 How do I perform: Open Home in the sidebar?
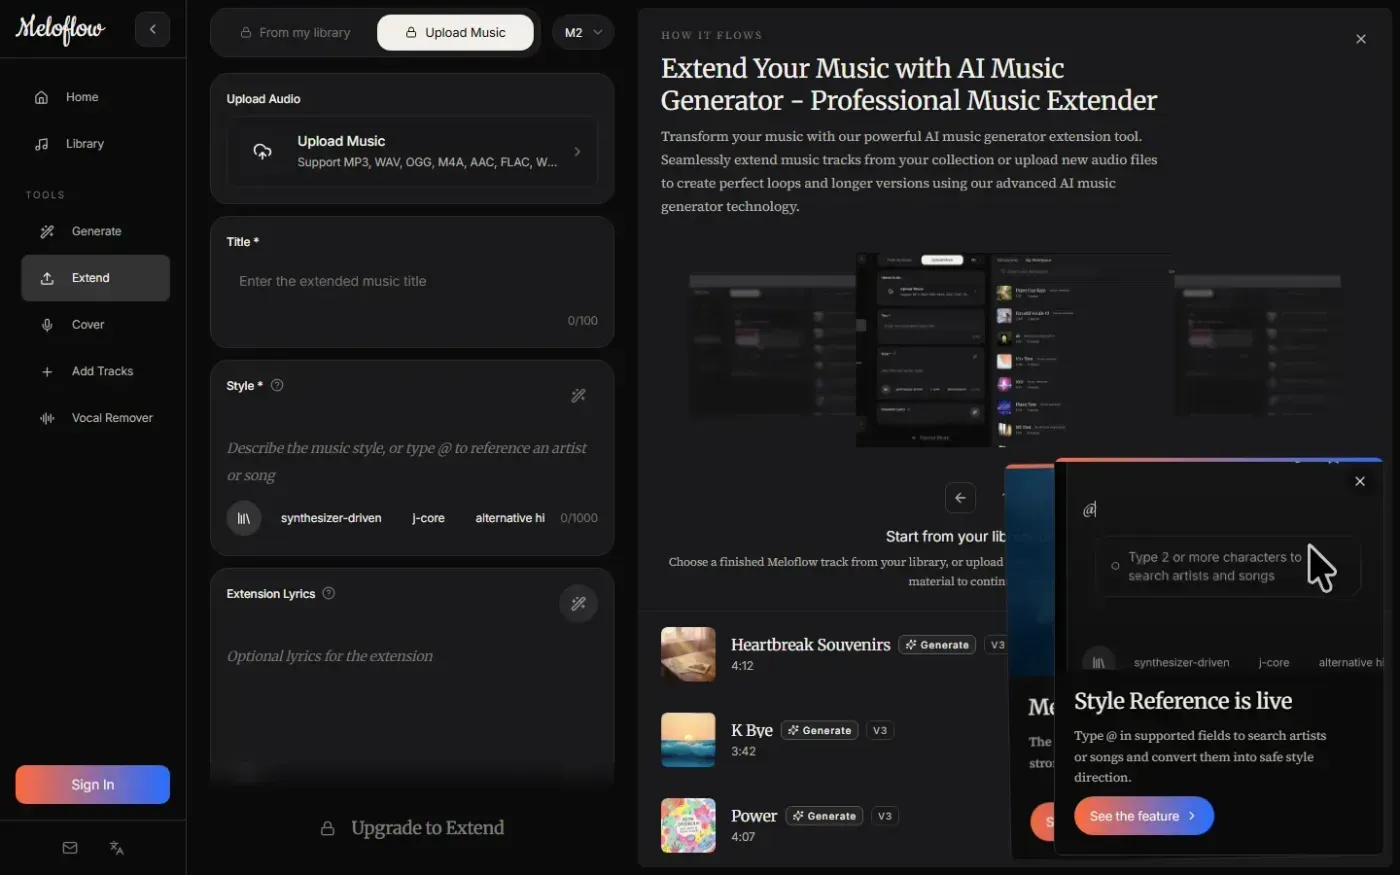(95, 97)
